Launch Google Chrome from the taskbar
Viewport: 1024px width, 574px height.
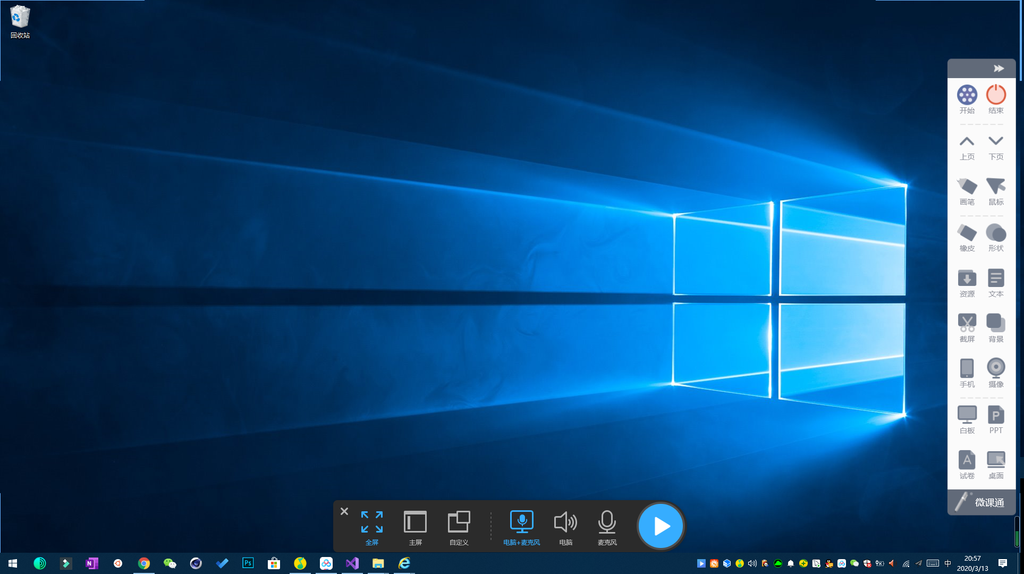pos(144,563)
